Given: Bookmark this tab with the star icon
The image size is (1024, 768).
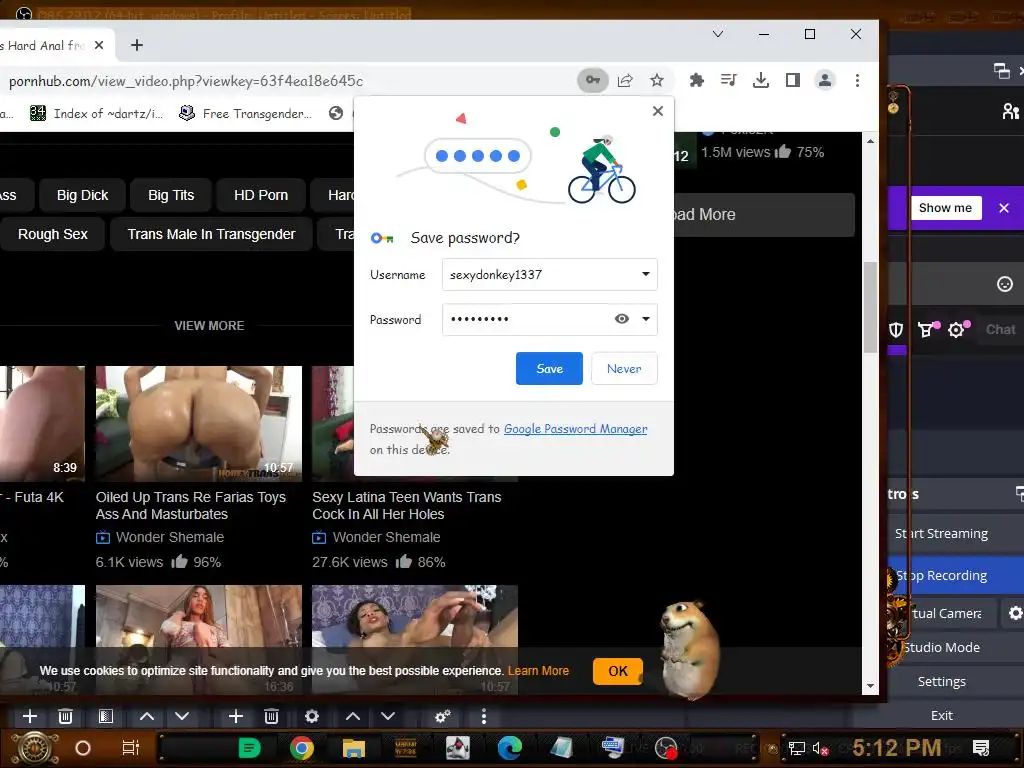Looking at the screenshot, I should 657,80.
